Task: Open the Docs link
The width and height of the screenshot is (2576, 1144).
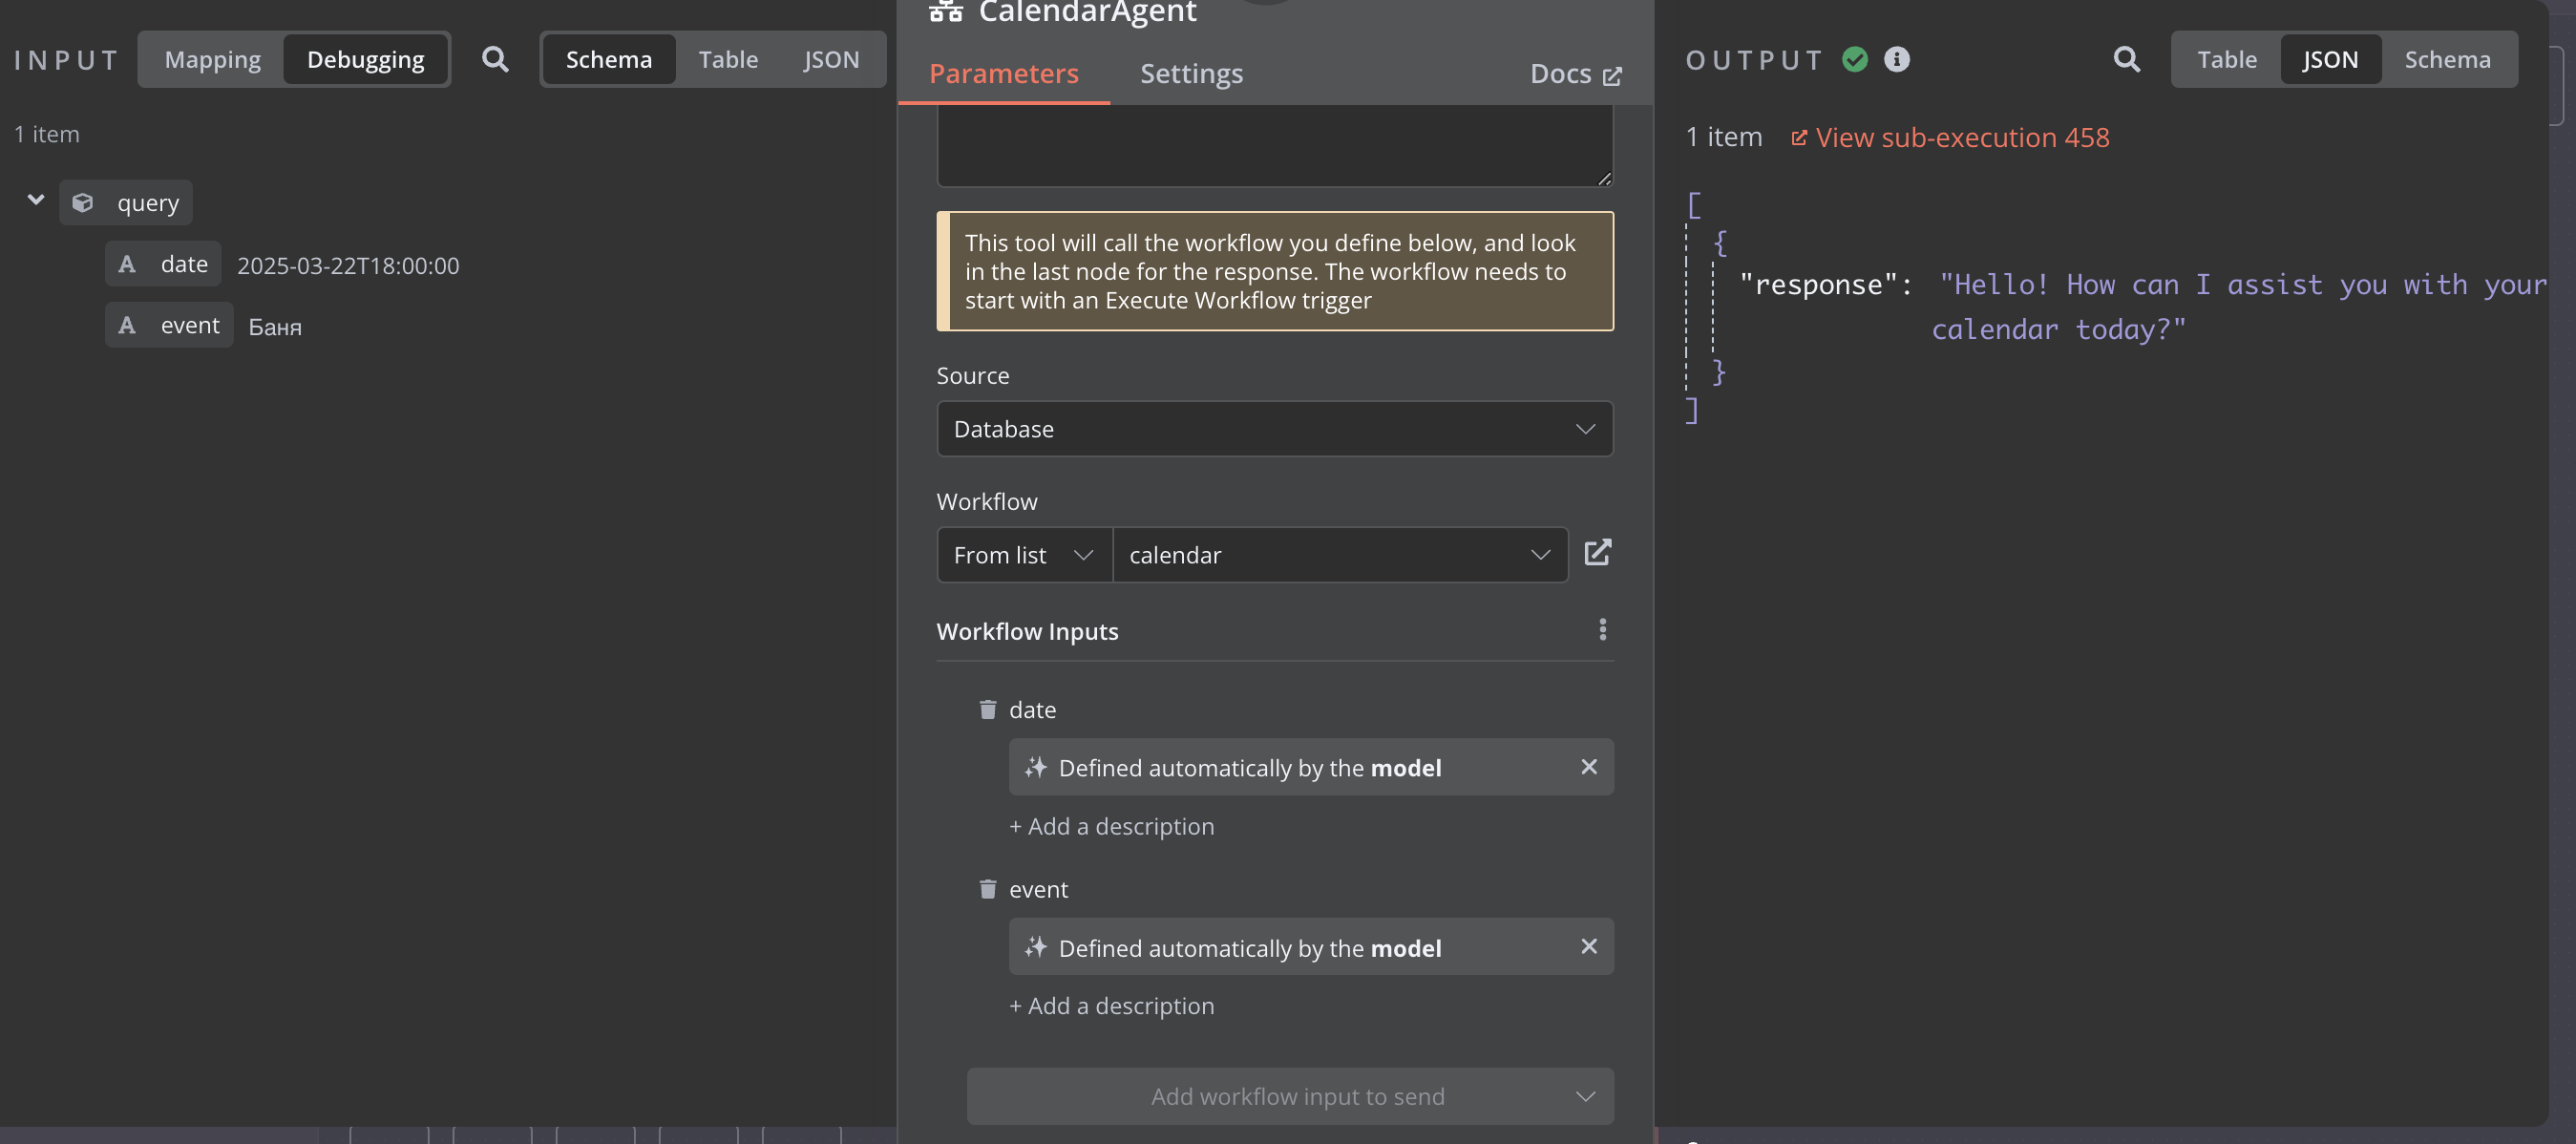Action: 1575,74
